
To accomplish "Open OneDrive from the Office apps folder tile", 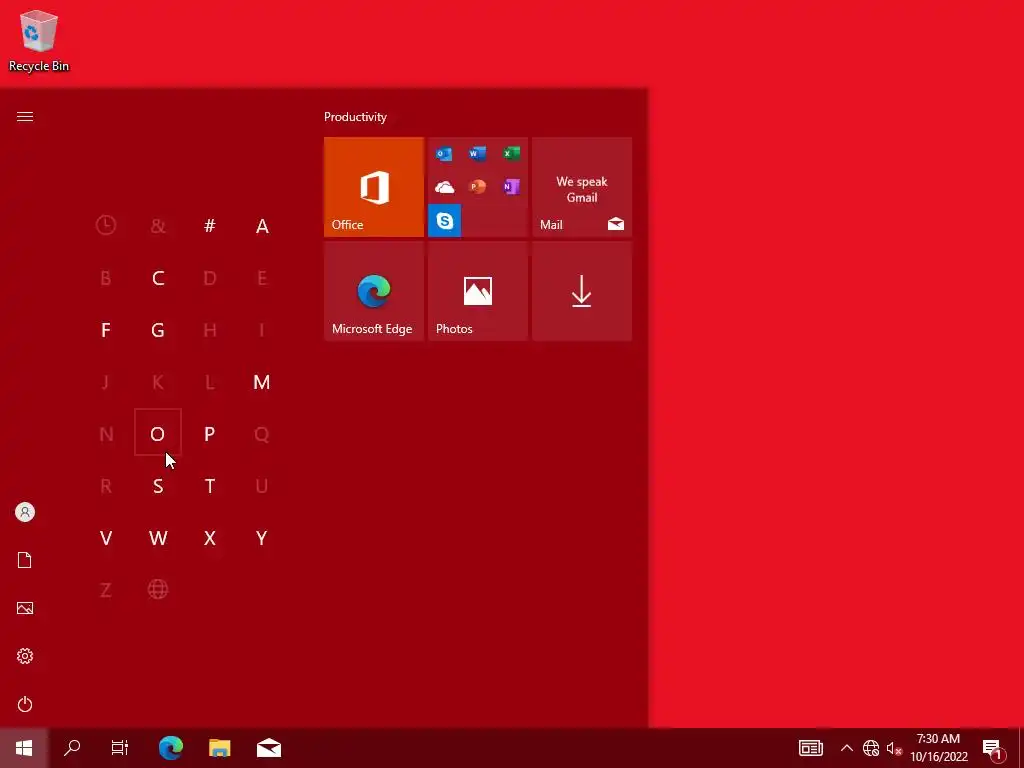I will pos(444,187).
